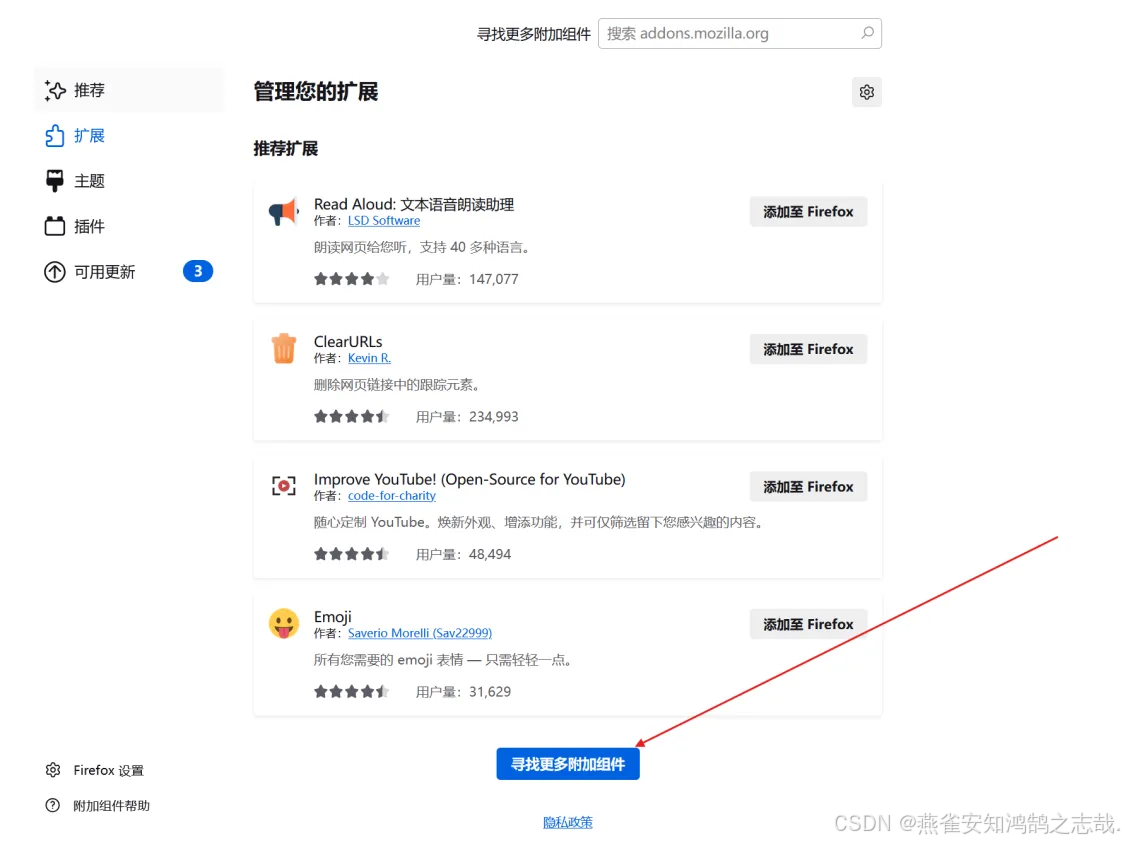Click the blue 寻找更多附加组件 button
Viewport: 1125px width, 843px height.
[x=568, y=764]
